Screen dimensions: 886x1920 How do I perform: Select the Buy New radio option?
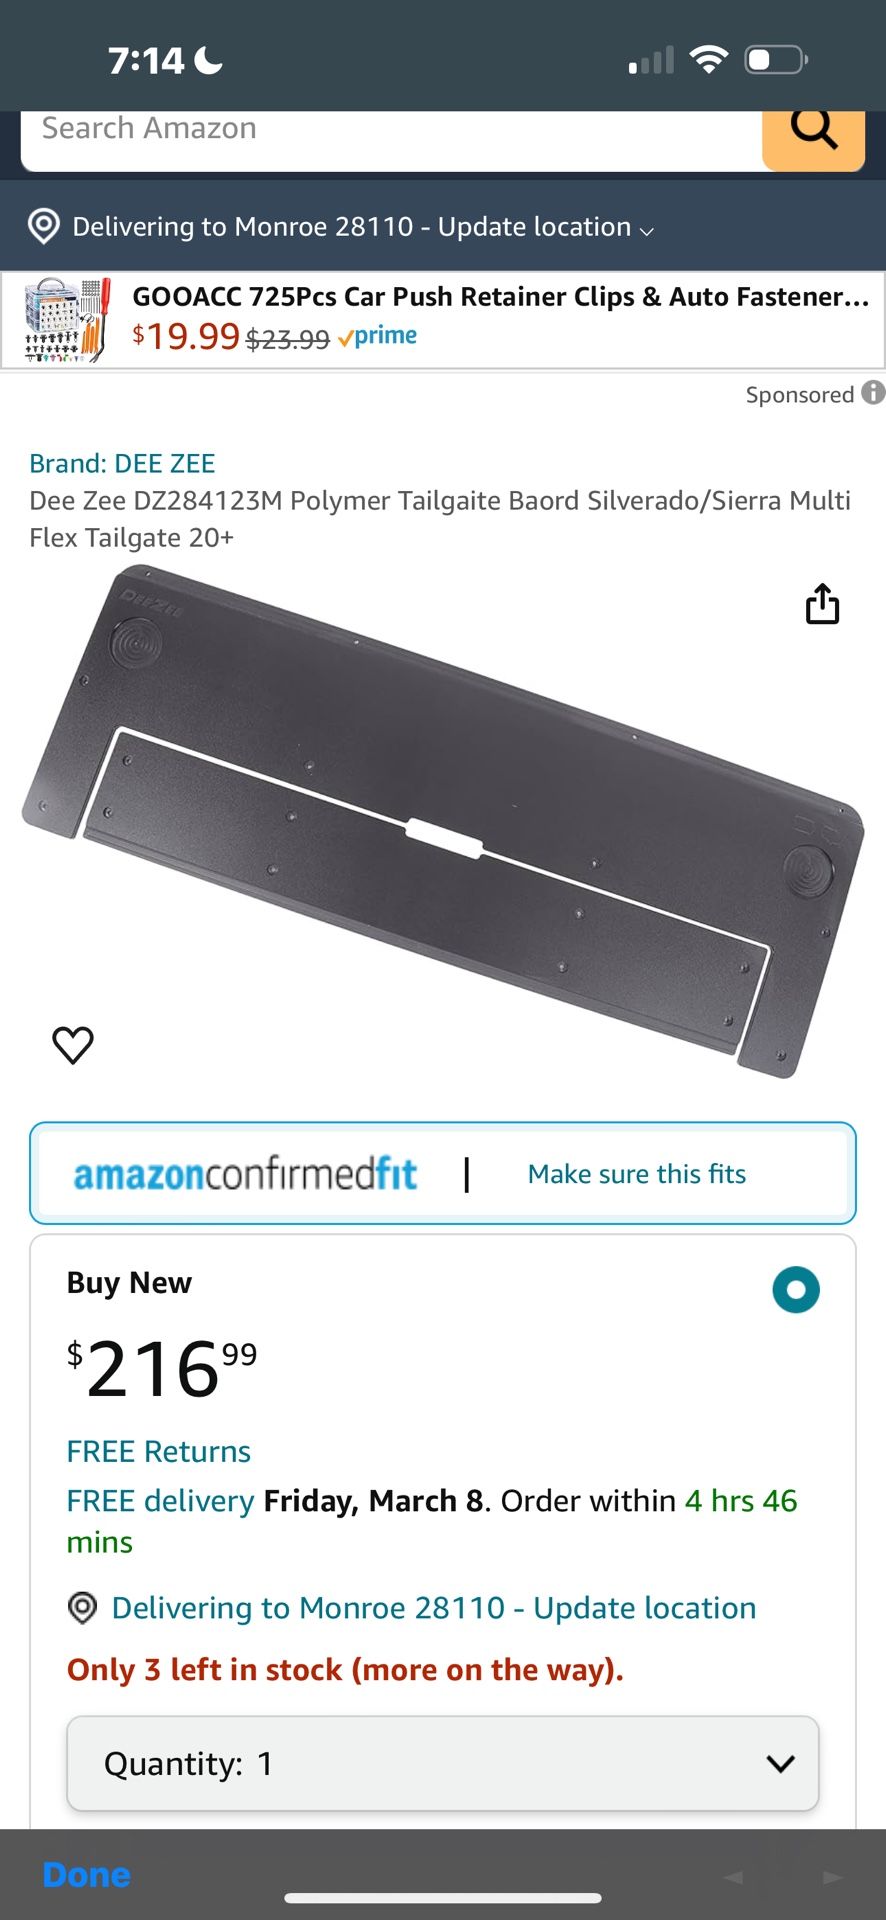(796, 1290)
